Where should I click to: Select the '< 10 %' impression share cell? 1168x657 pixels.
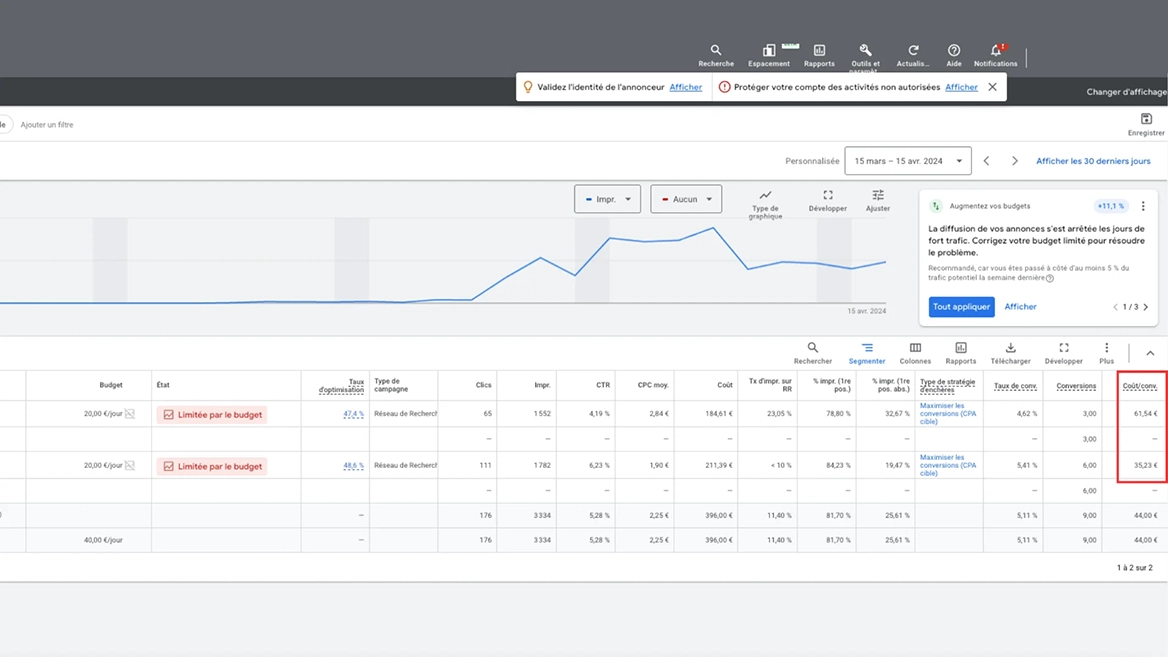tap(781, 466)
